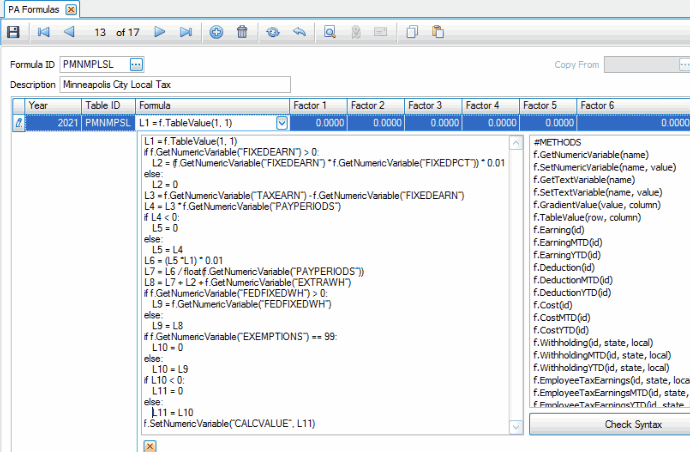
Task: Add a new formula record
Action: tap(217, 32)
